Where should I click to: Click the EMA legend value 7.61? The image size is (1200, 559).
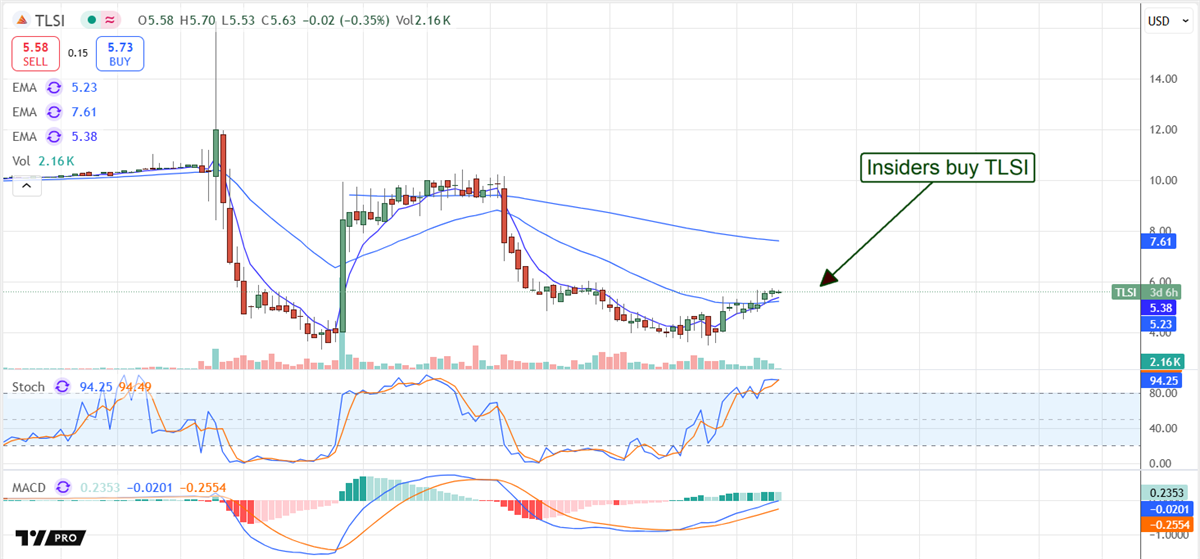pos(83,112)
